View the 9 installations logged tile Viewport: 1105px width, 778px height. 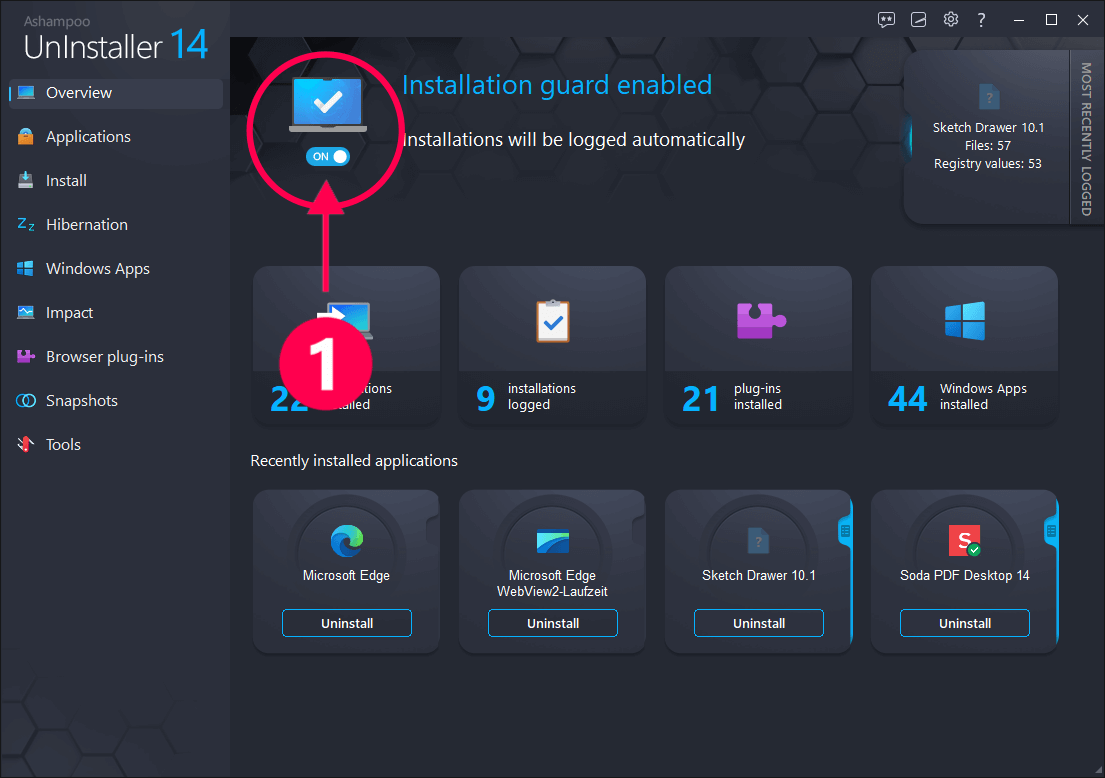point(552,345)
